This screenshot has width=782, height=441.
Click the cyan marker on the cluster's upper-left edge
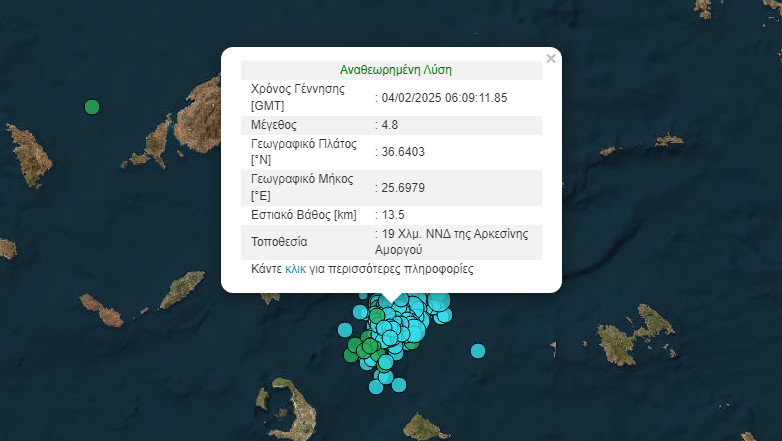pyautogui.click(x=360, y=311)
